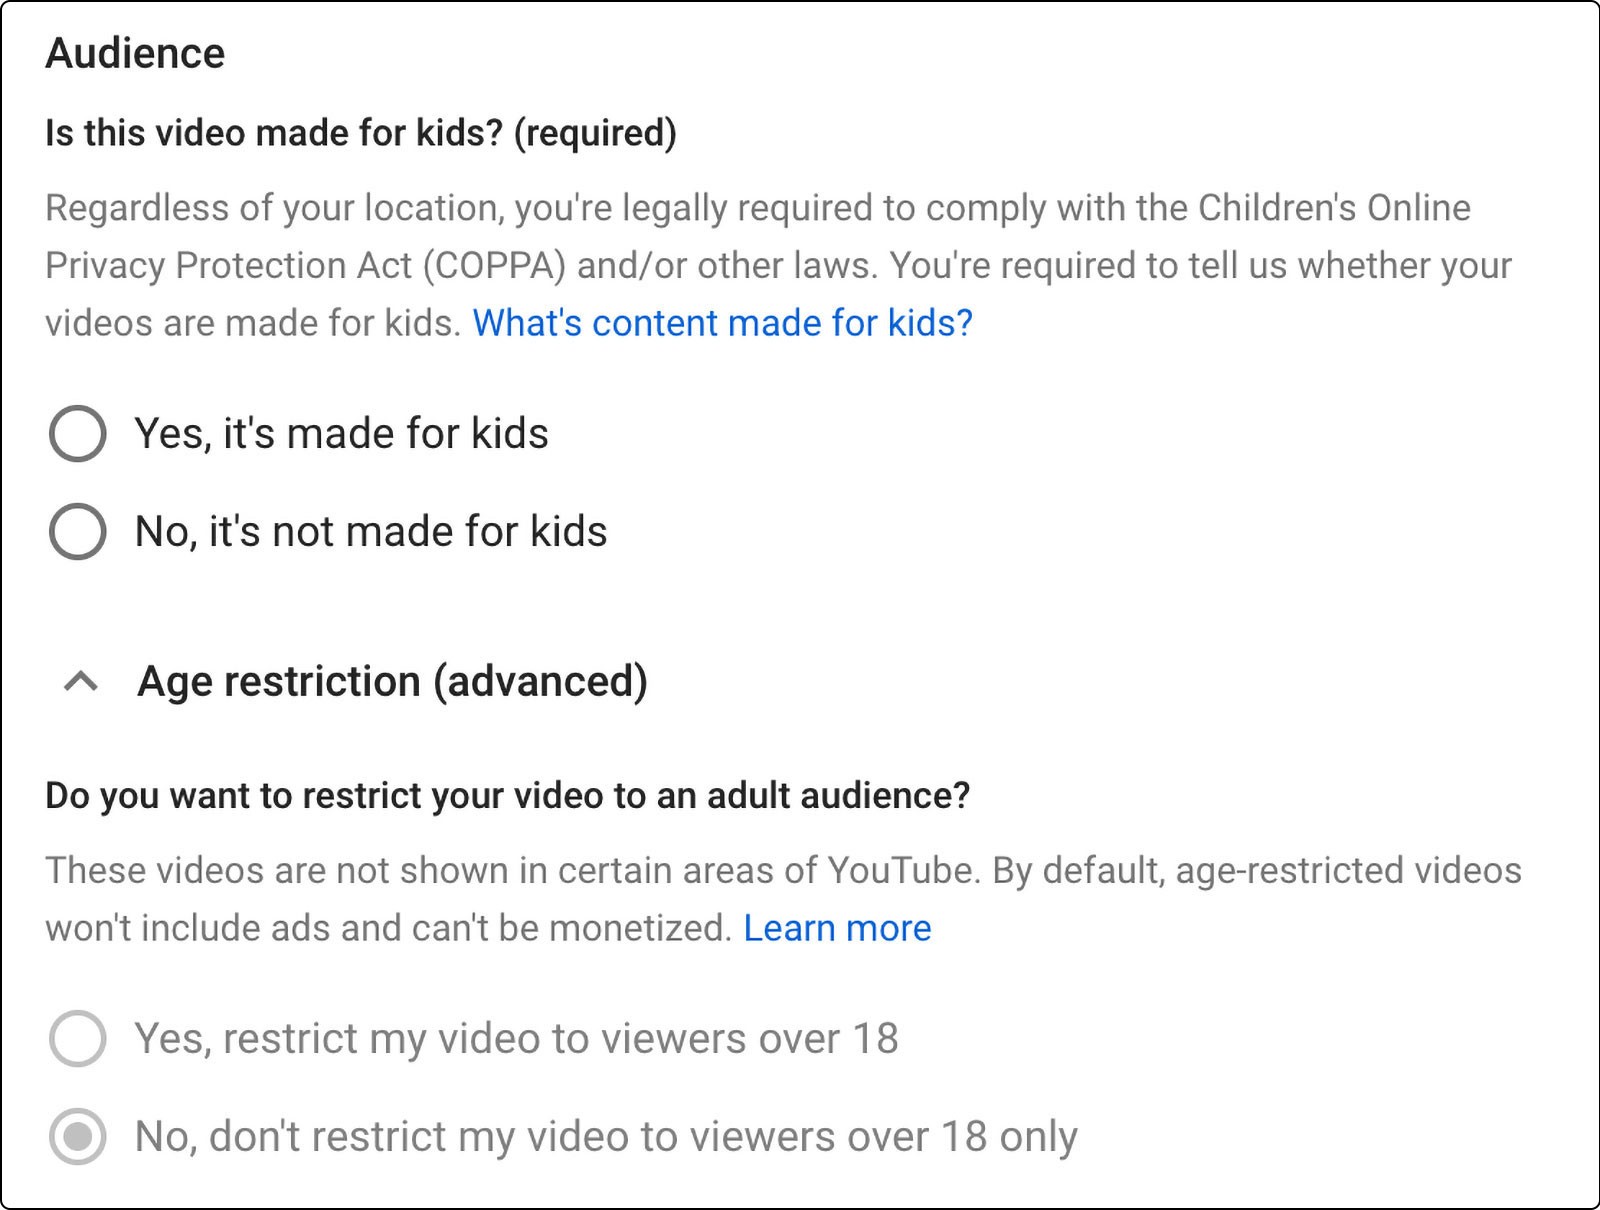Click the "Do you want to restrict your video" heading
The width and height of the screenshot is (1600, 1210).
tap(507, 796)
